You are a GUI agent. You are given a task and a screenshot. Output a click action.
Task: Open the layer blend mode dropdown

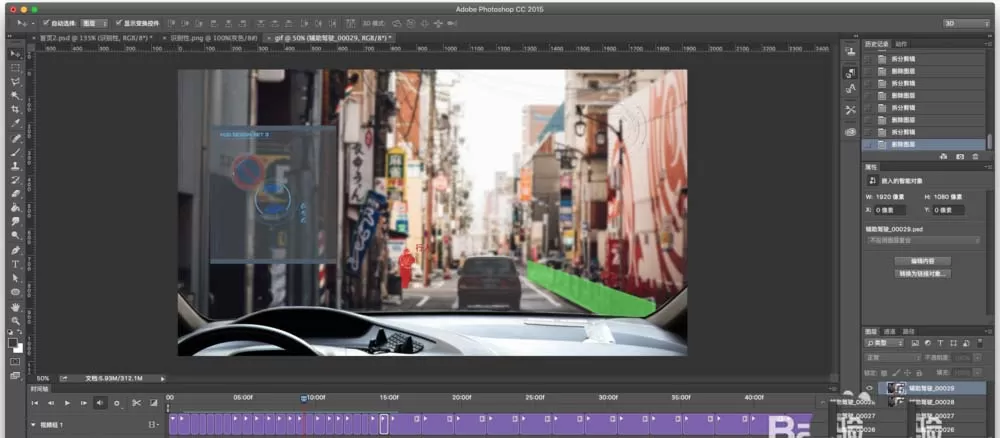coord(892,358)
